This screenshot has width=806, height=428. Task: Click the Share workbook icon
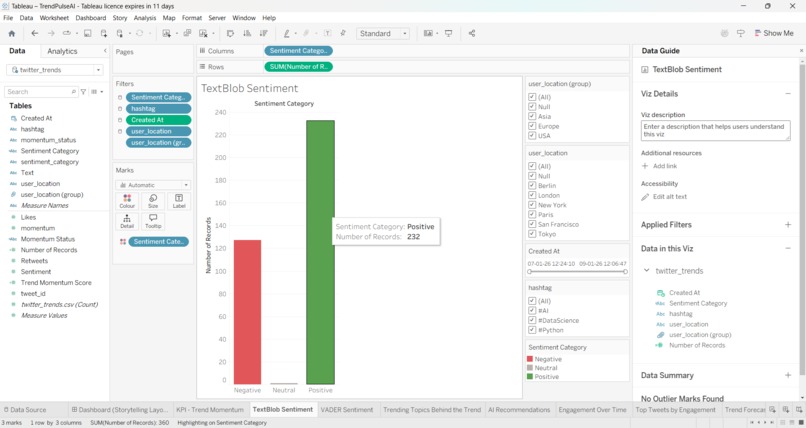click(x=471, y=33)
